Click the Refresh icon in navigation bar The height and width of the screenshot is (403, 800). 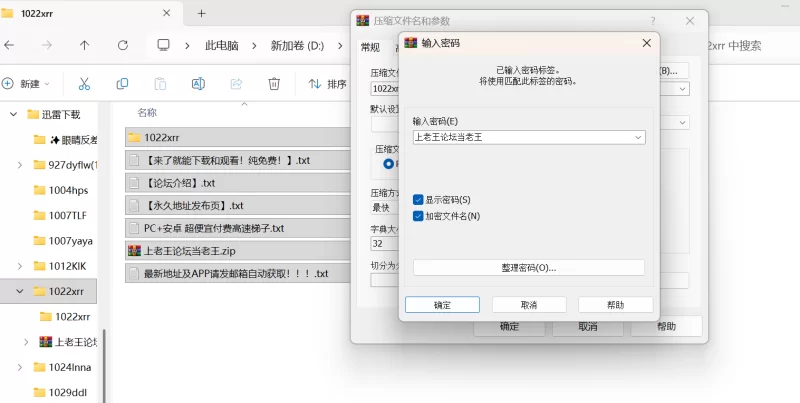122,45
